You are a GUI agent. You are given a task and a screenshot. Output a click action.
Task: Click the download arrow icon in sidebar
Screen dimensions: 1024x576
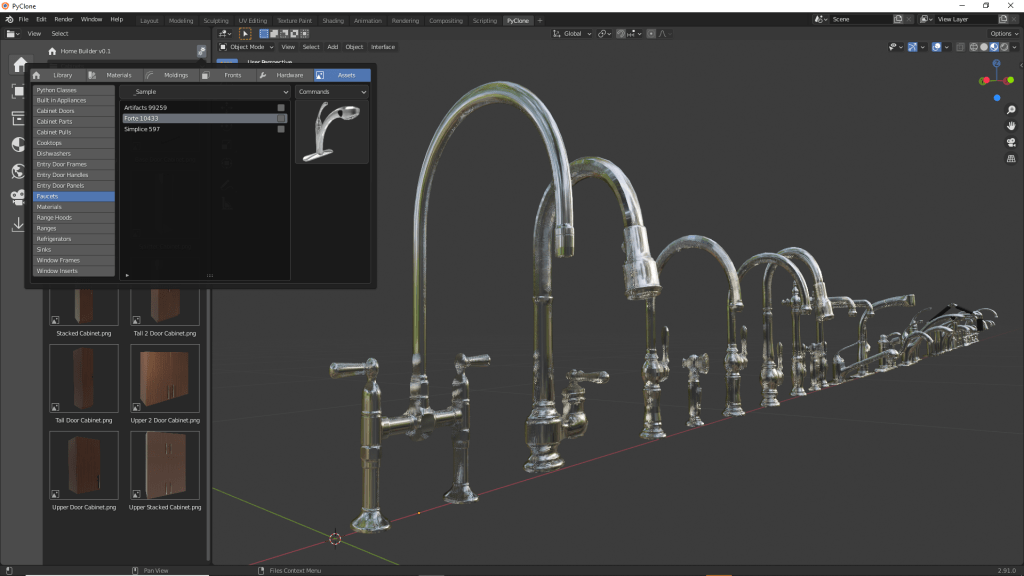(x=18, y=225)
